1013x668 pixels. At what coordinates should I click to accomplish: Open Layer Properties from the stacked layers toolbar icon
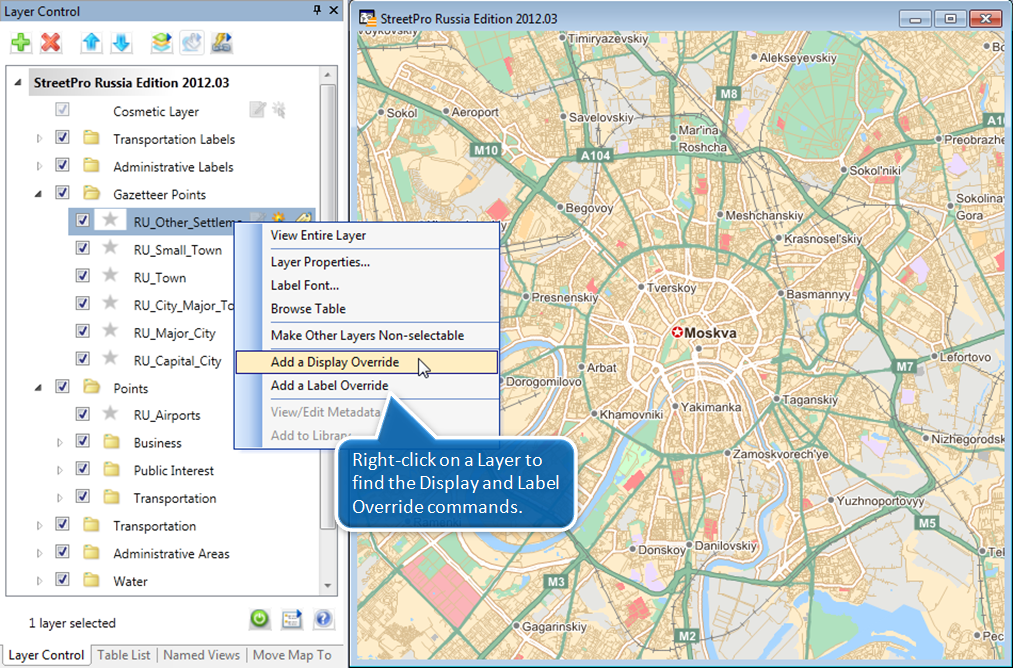click(162, 43)
